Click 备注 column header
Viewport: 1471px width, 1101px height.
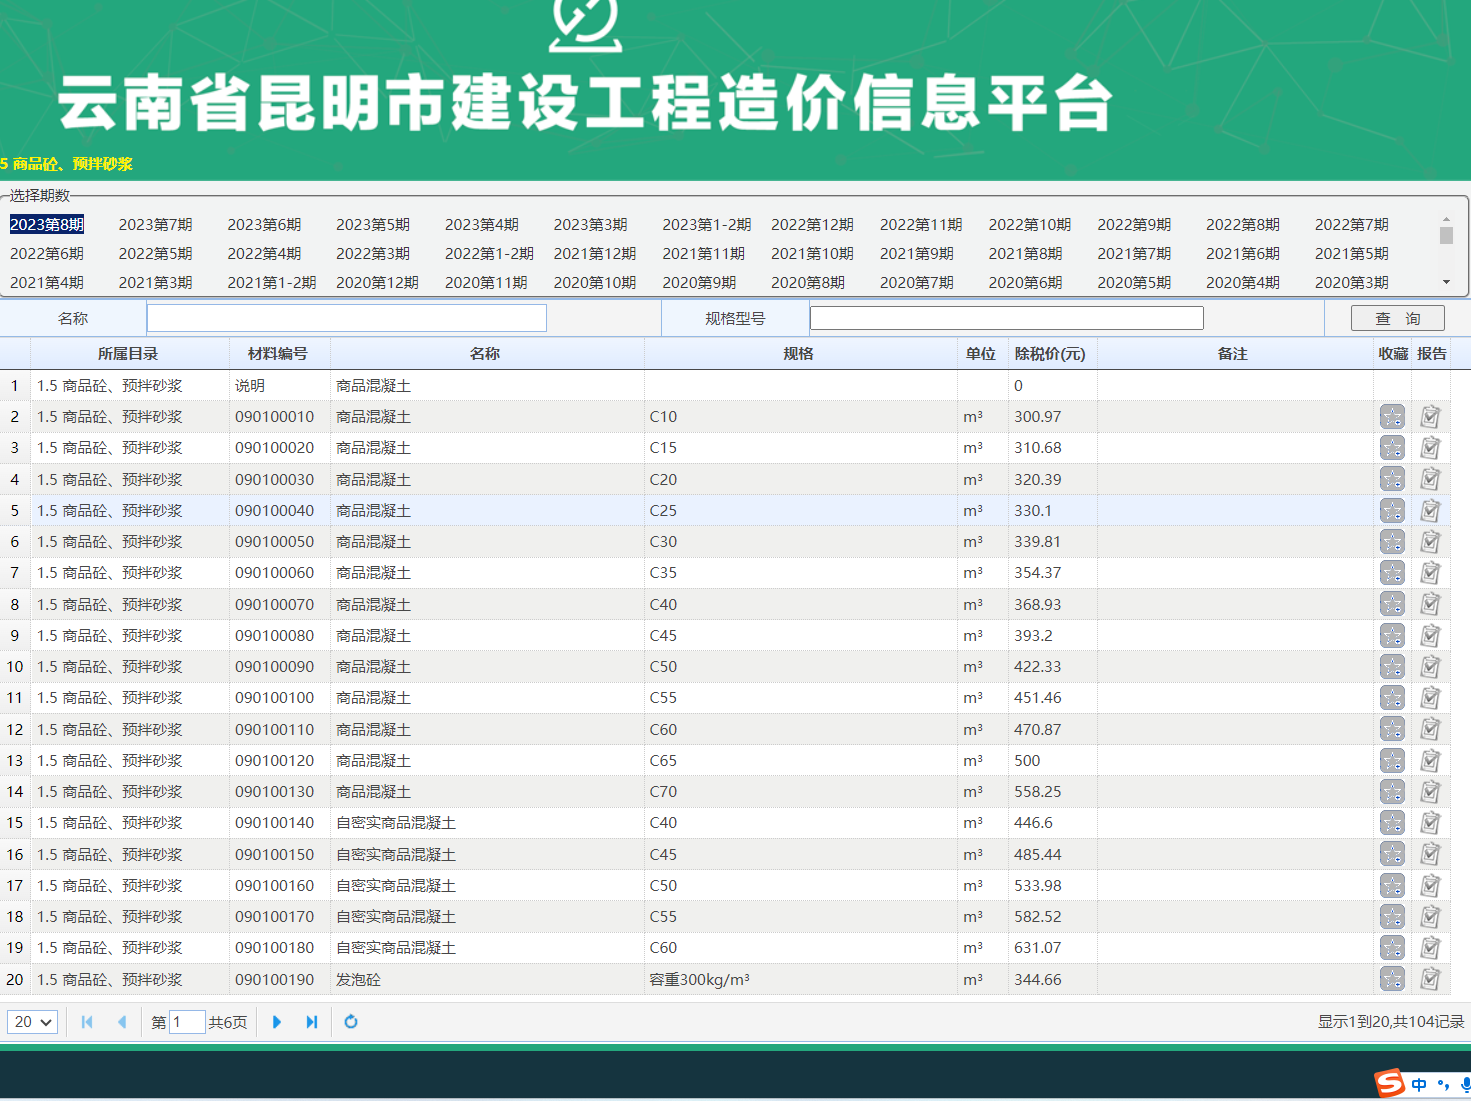tap(1233, 354)
